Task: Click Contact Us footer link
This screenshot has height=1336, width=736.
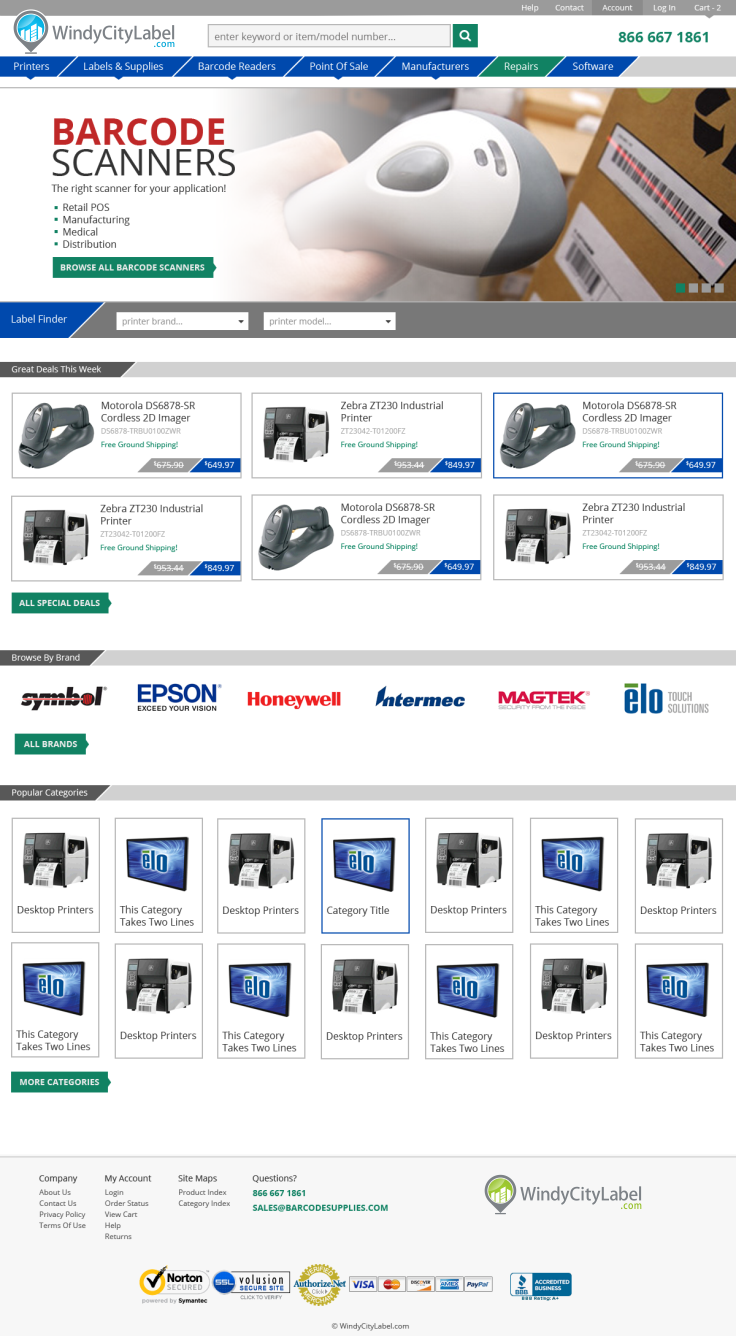Action: tap(58, 1203)
